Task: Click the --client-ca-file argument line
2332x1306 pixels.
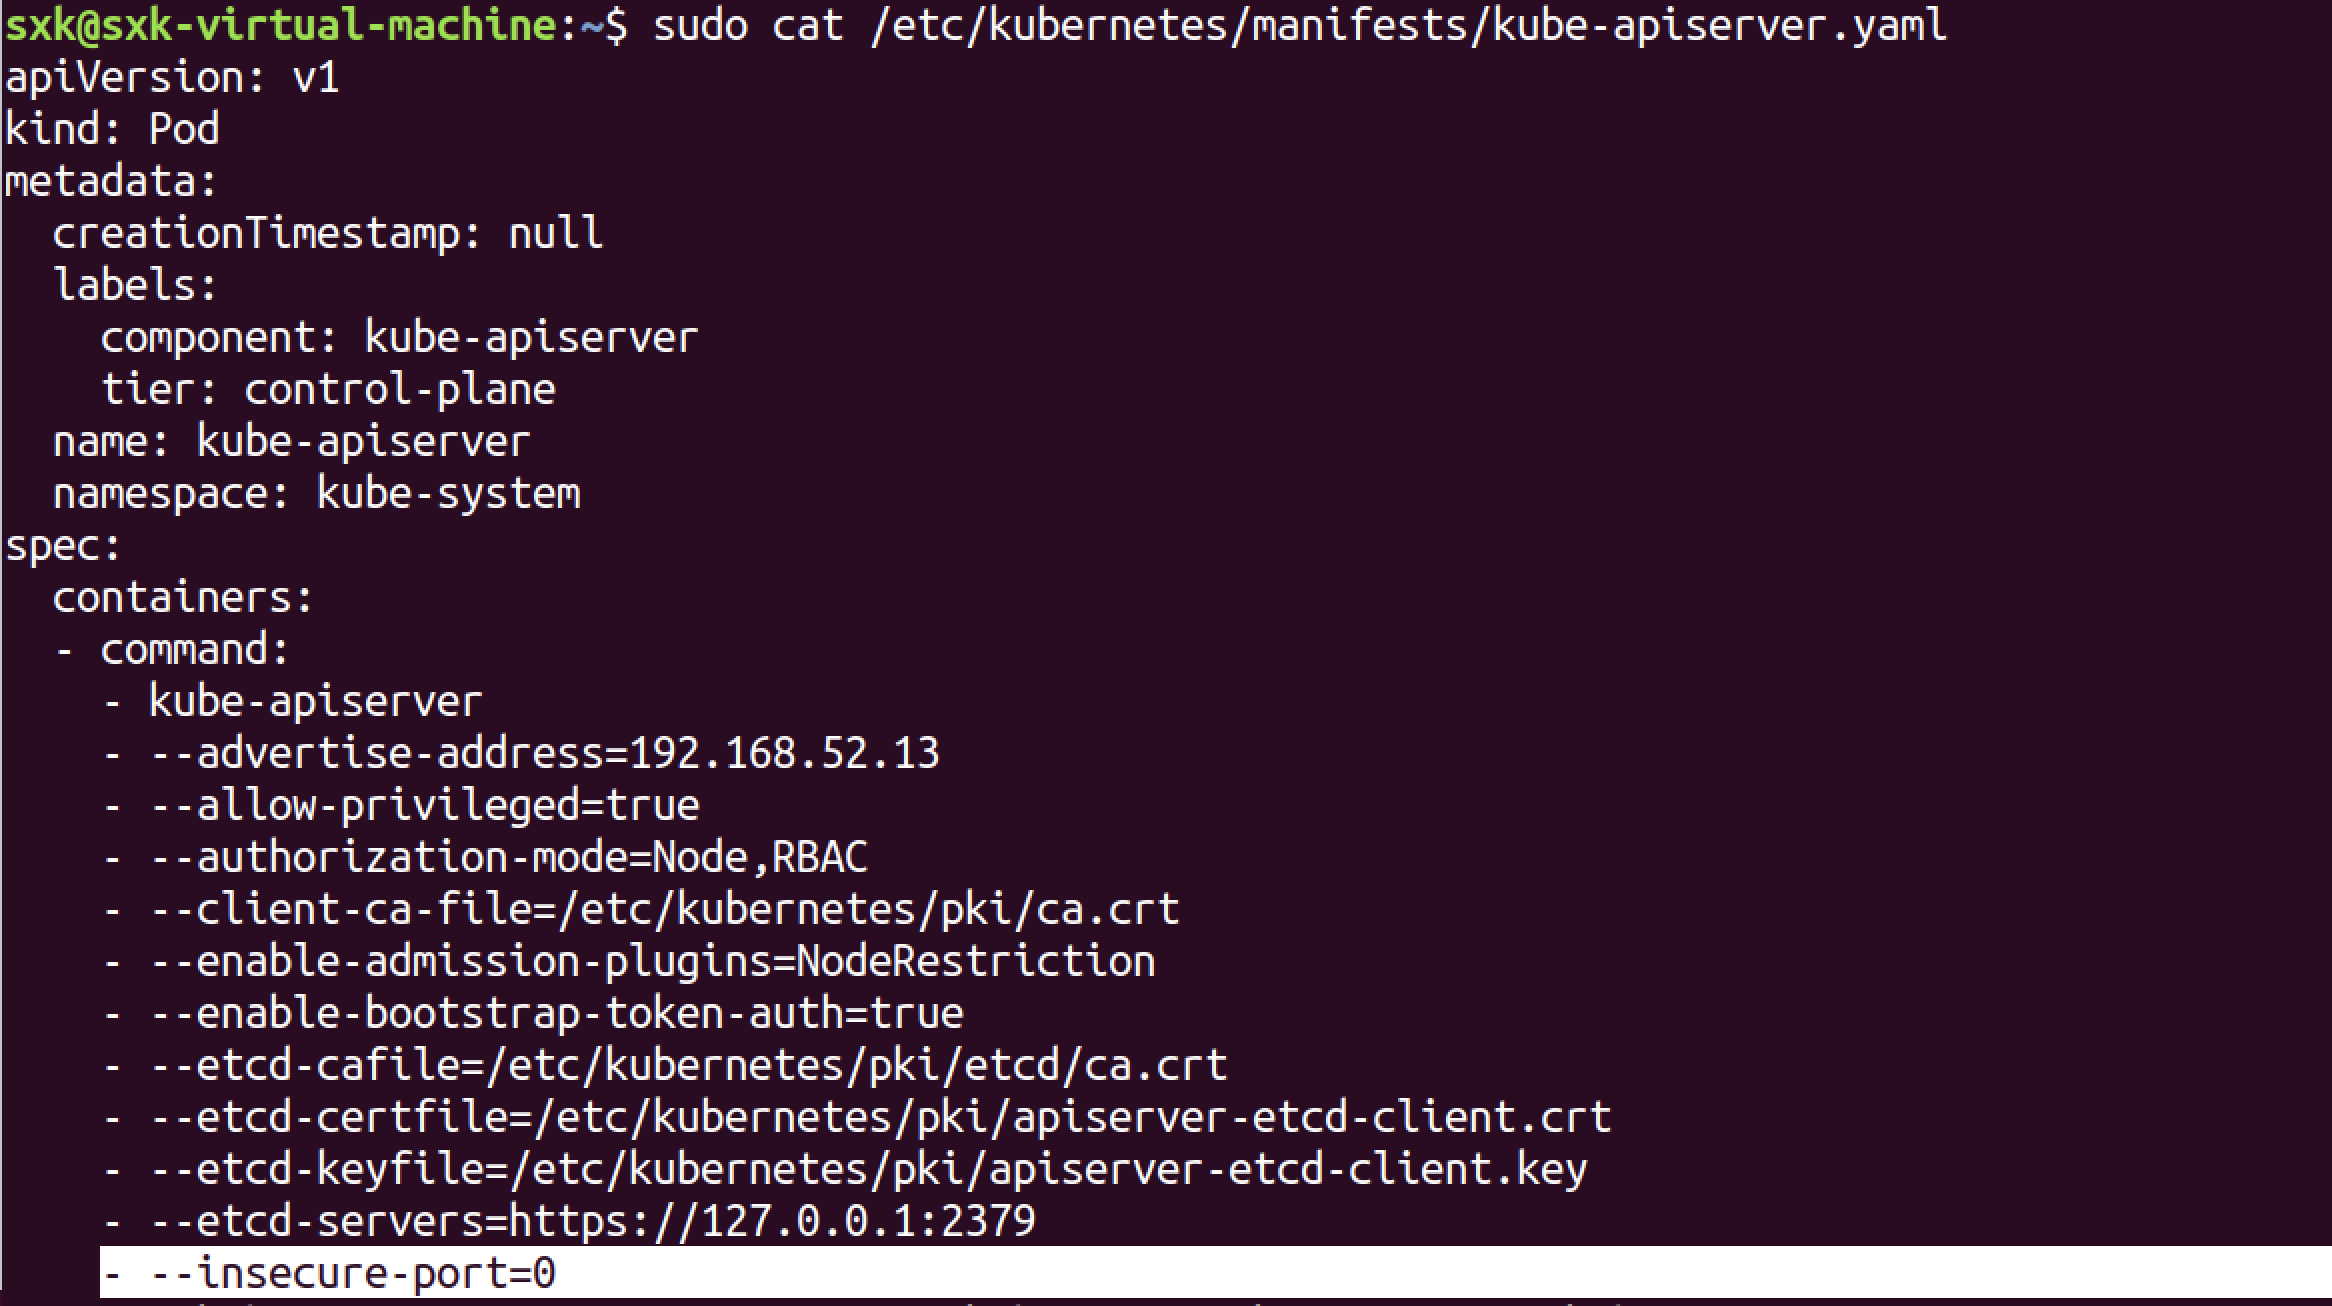Action: coord(664,910)
